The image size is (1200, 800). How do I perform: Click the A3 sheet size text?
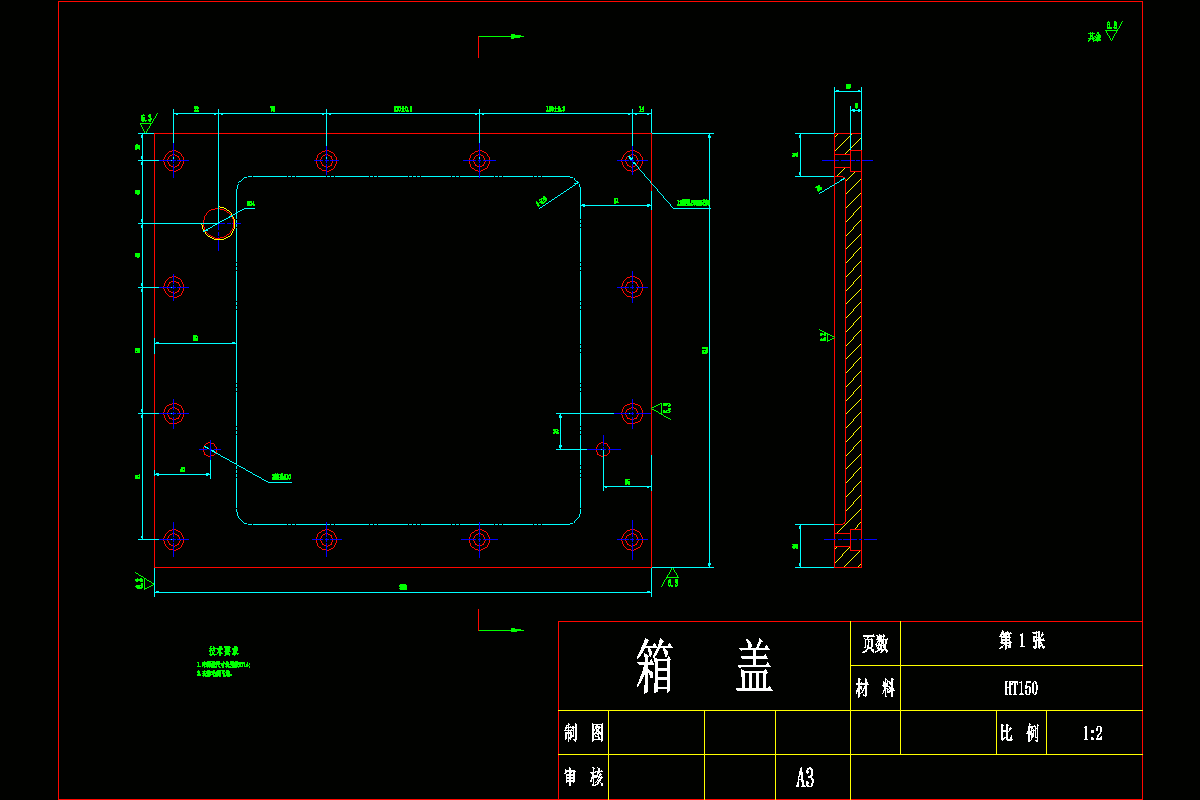[x=805, y=778]
